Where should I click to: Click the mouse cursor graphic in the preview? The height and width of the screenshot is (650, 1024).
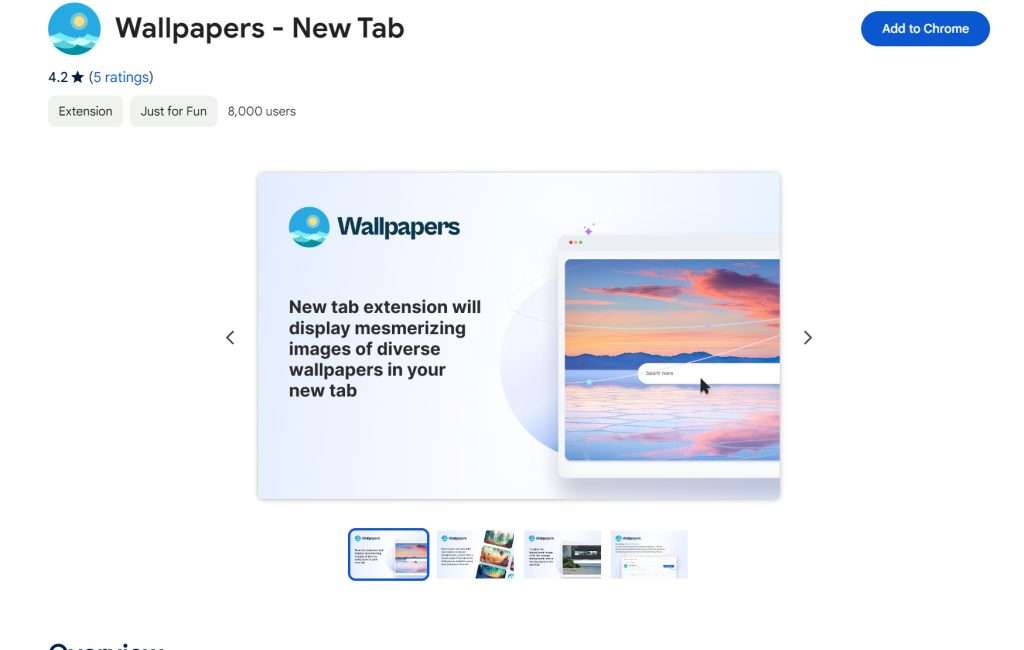pos(705,386)
